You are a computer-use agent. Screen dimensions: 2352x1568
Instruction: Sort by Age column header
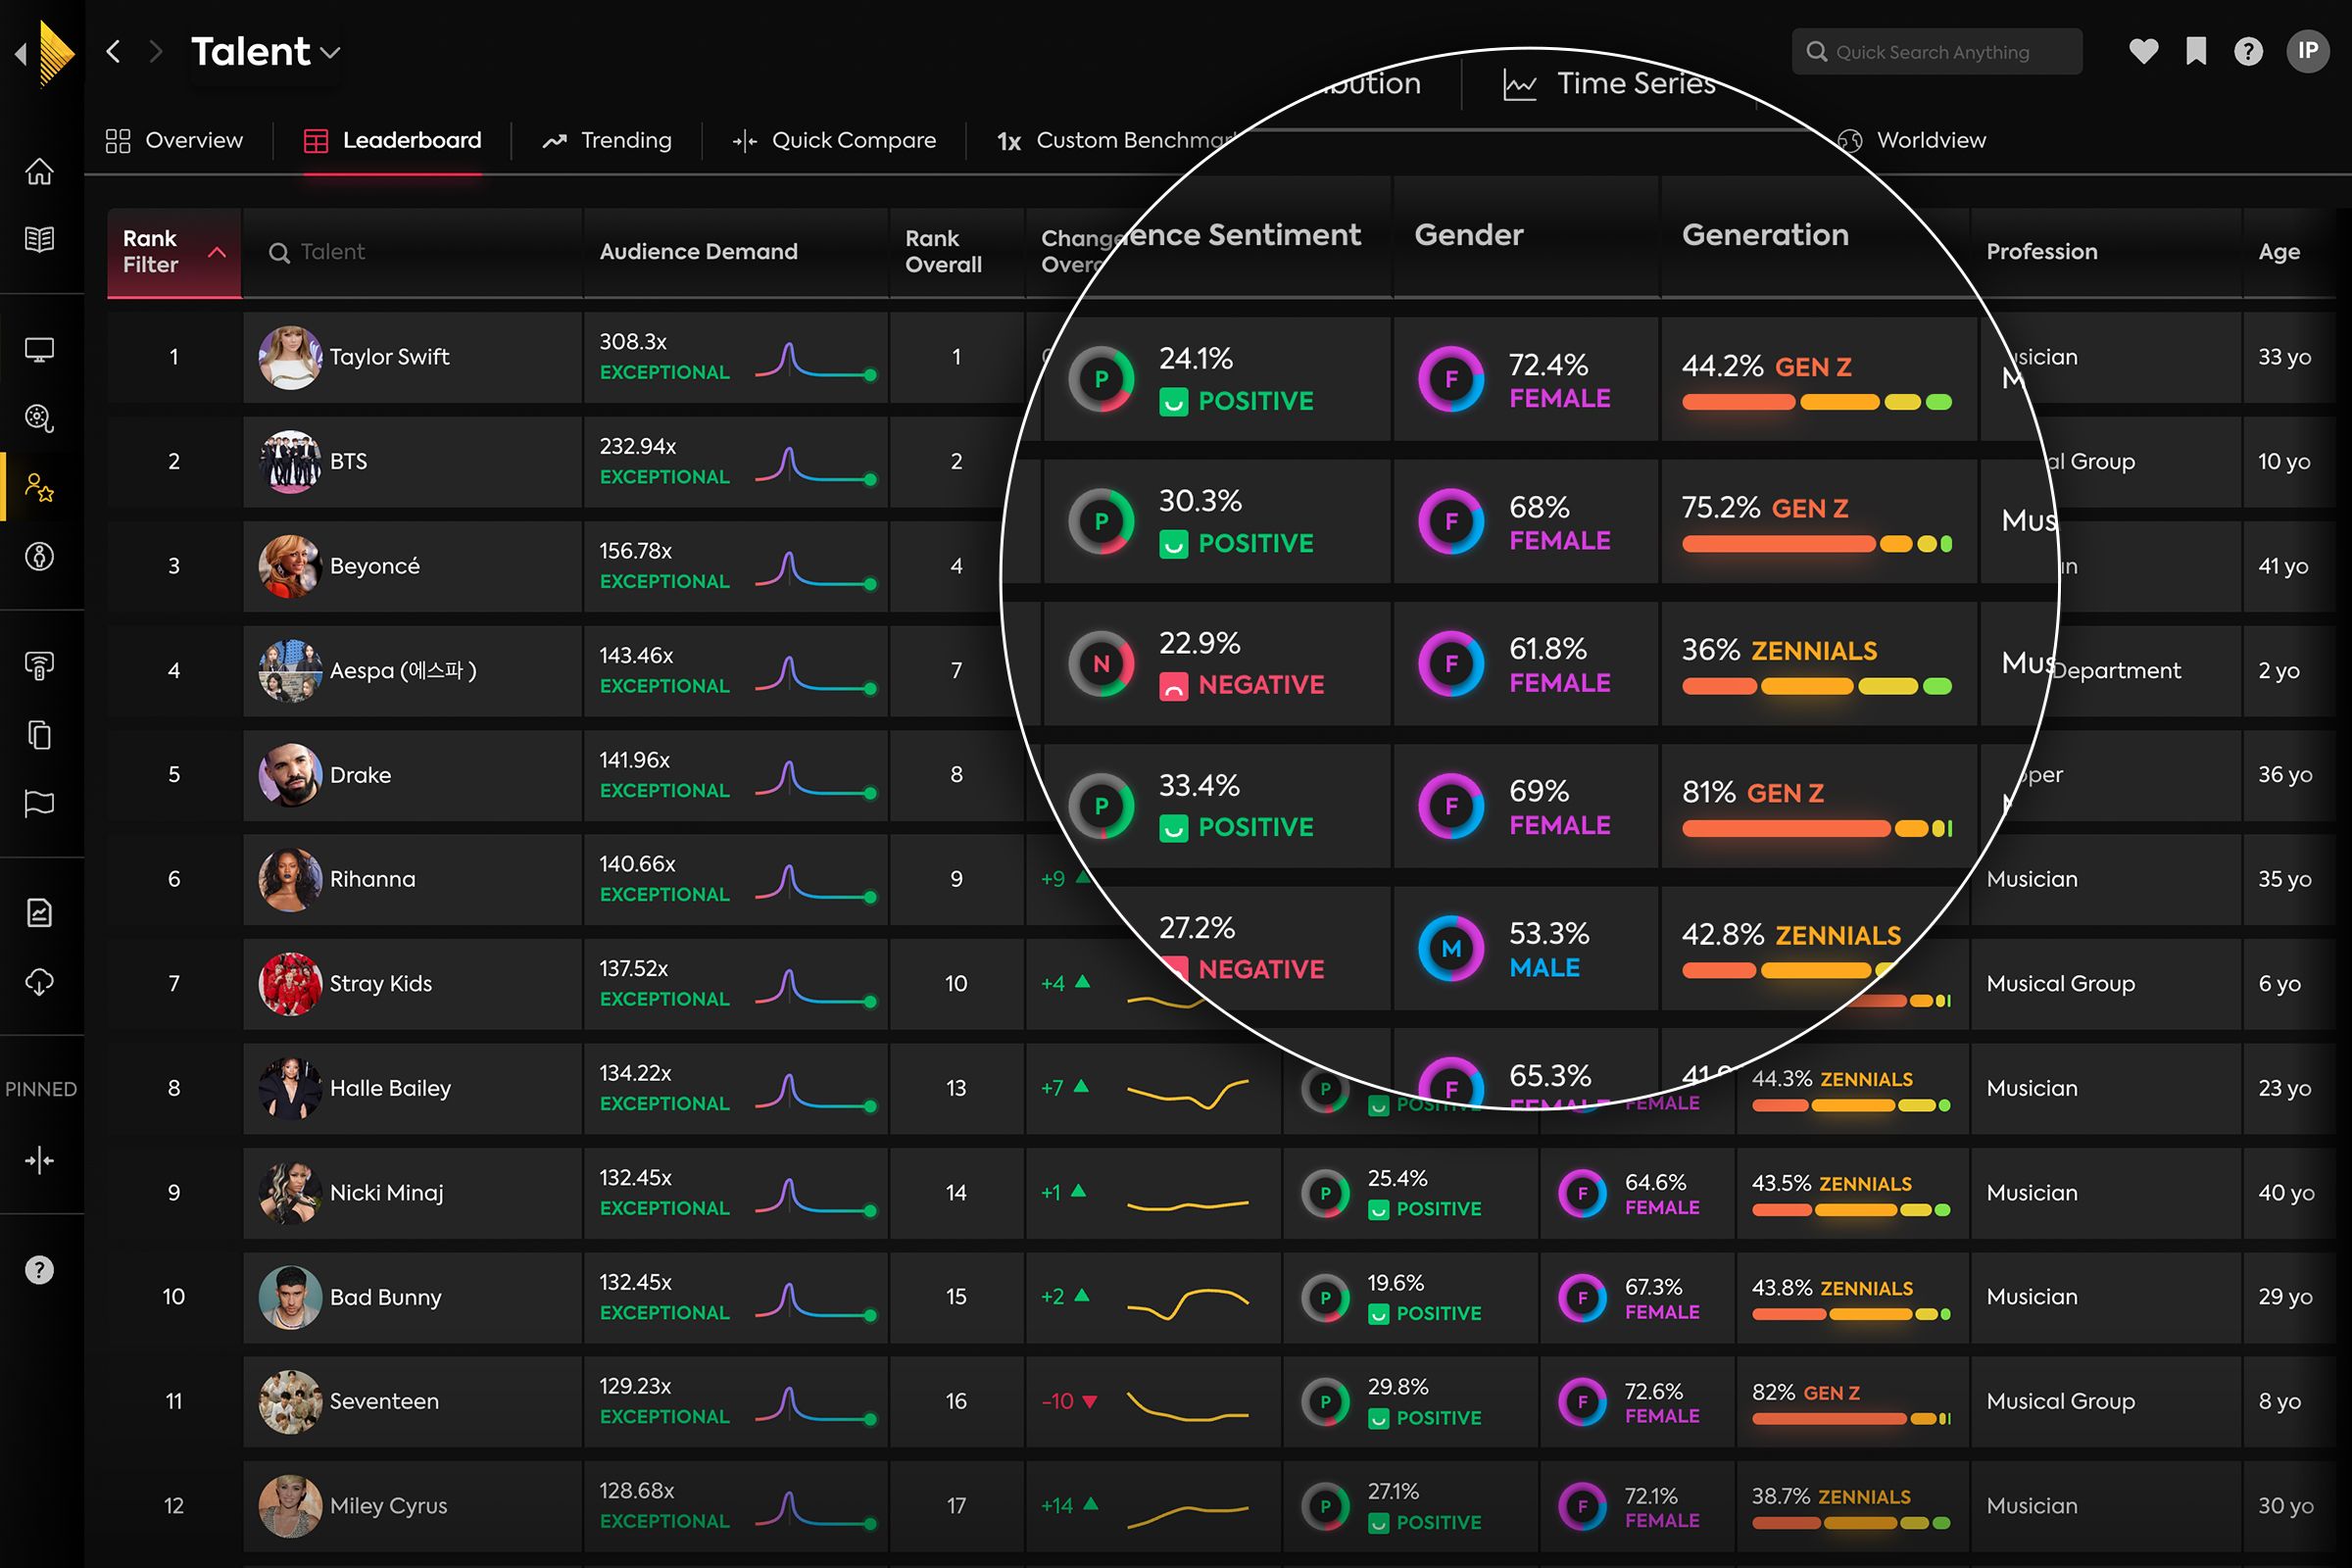coord(2279,252)
